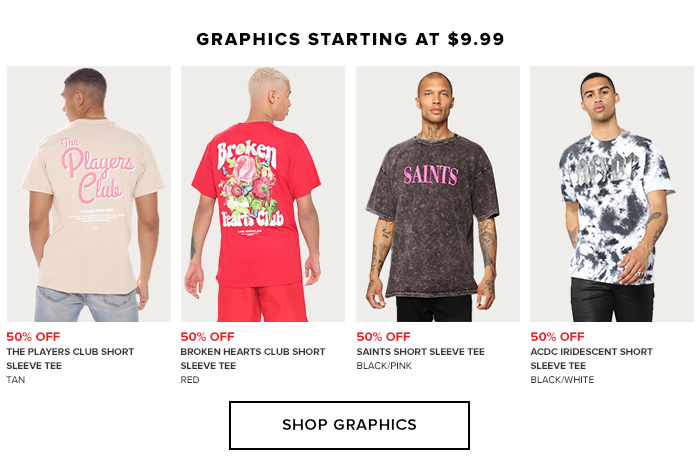Click the pink SAINTS graphic on the shirt

coord(430,174)
